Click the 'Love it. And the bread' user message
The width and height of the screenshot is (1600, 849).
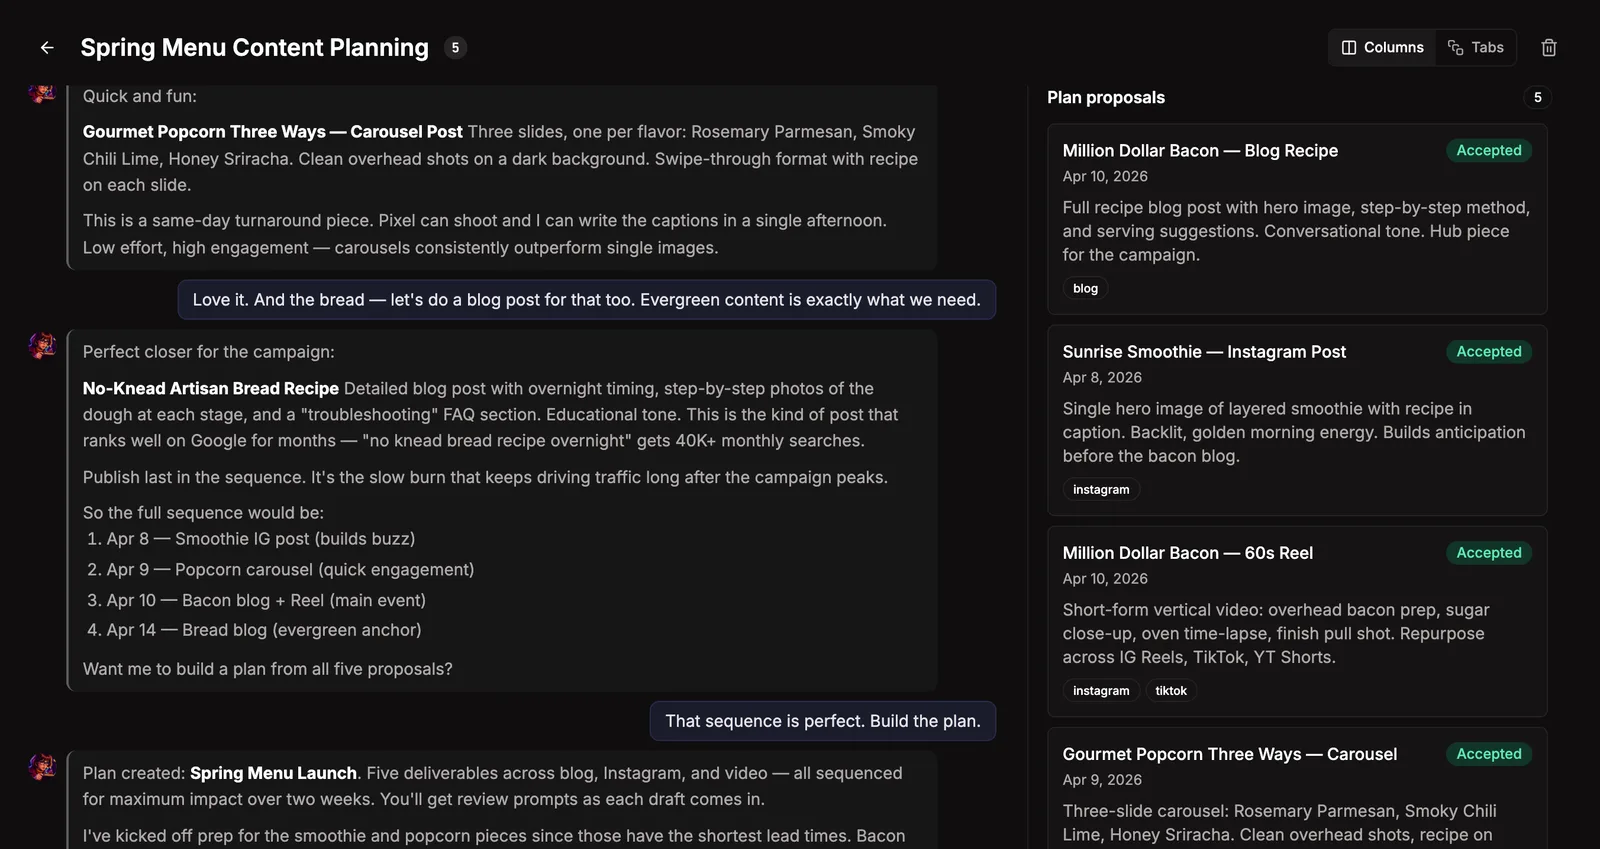click(x=587, y=300)
